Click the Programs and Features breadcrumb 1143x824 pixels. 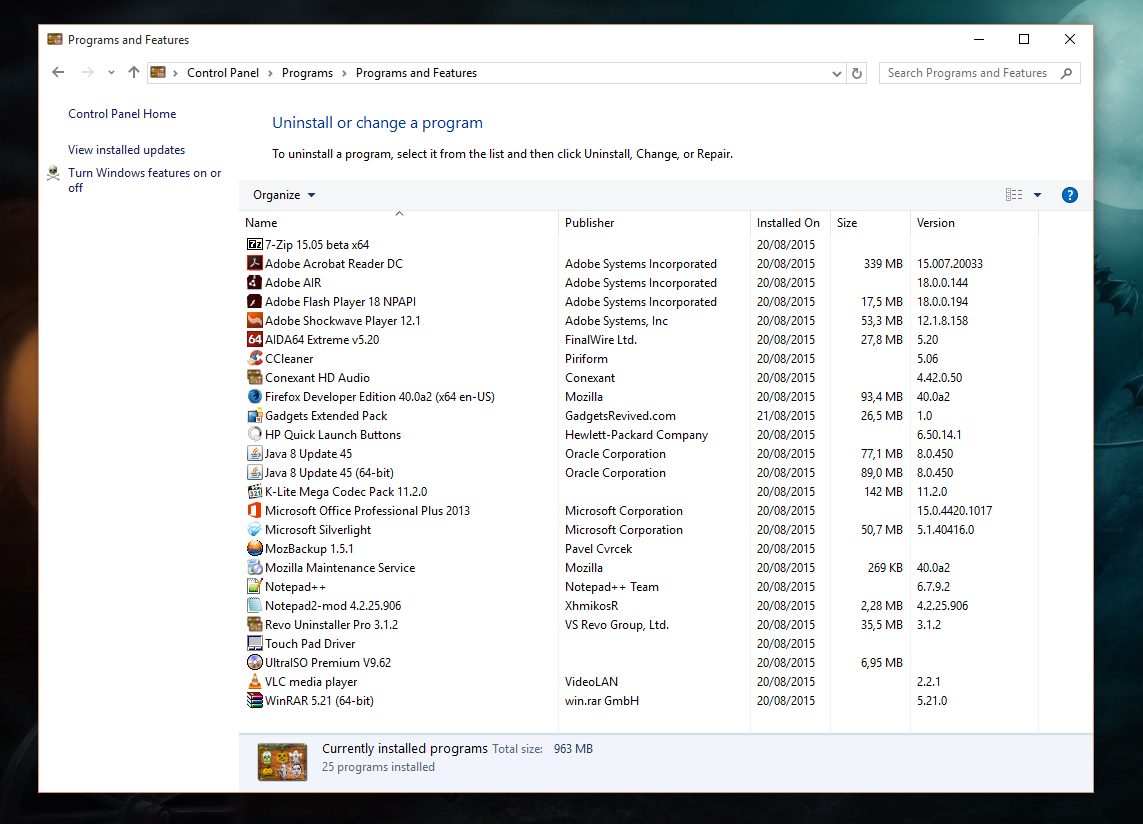416,73
